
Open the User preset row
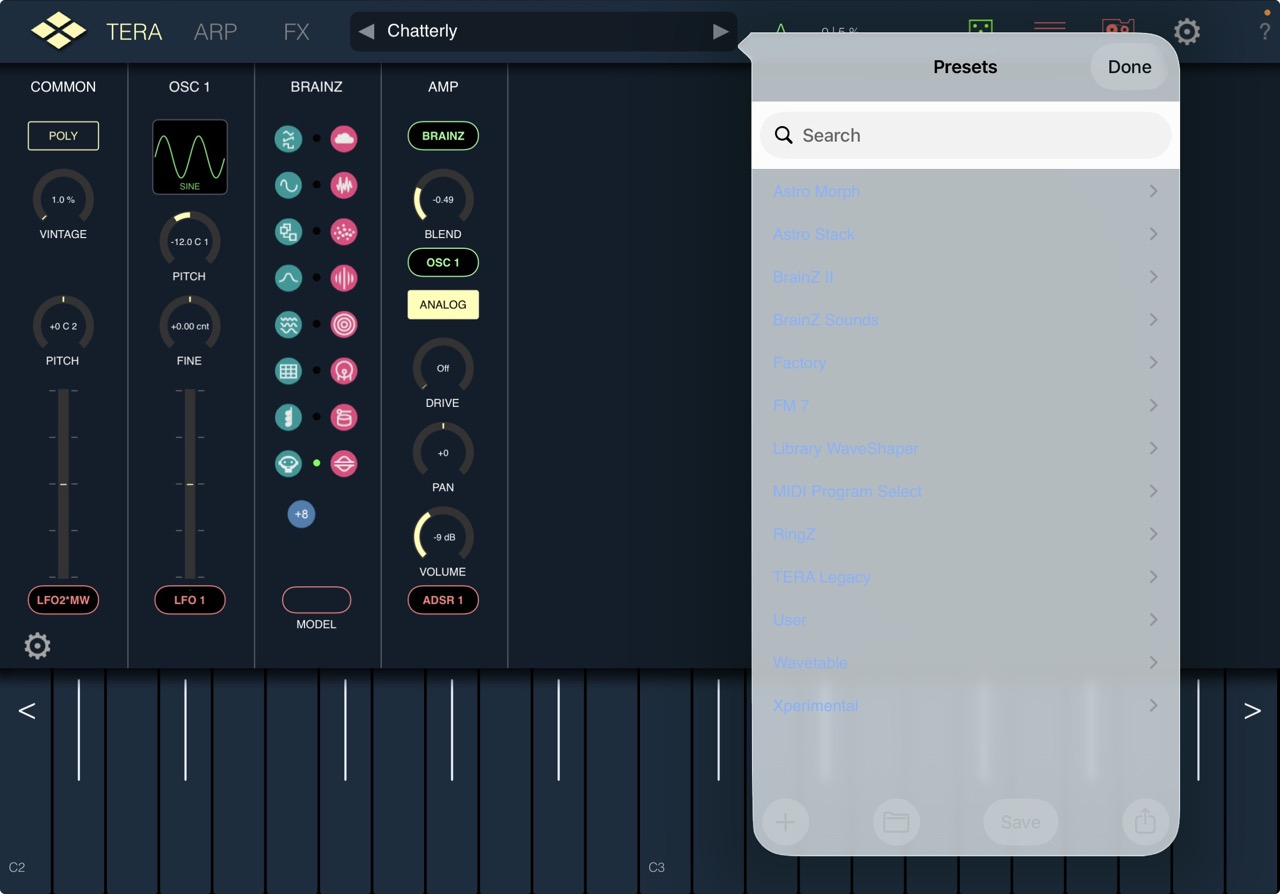pos(966,620)
